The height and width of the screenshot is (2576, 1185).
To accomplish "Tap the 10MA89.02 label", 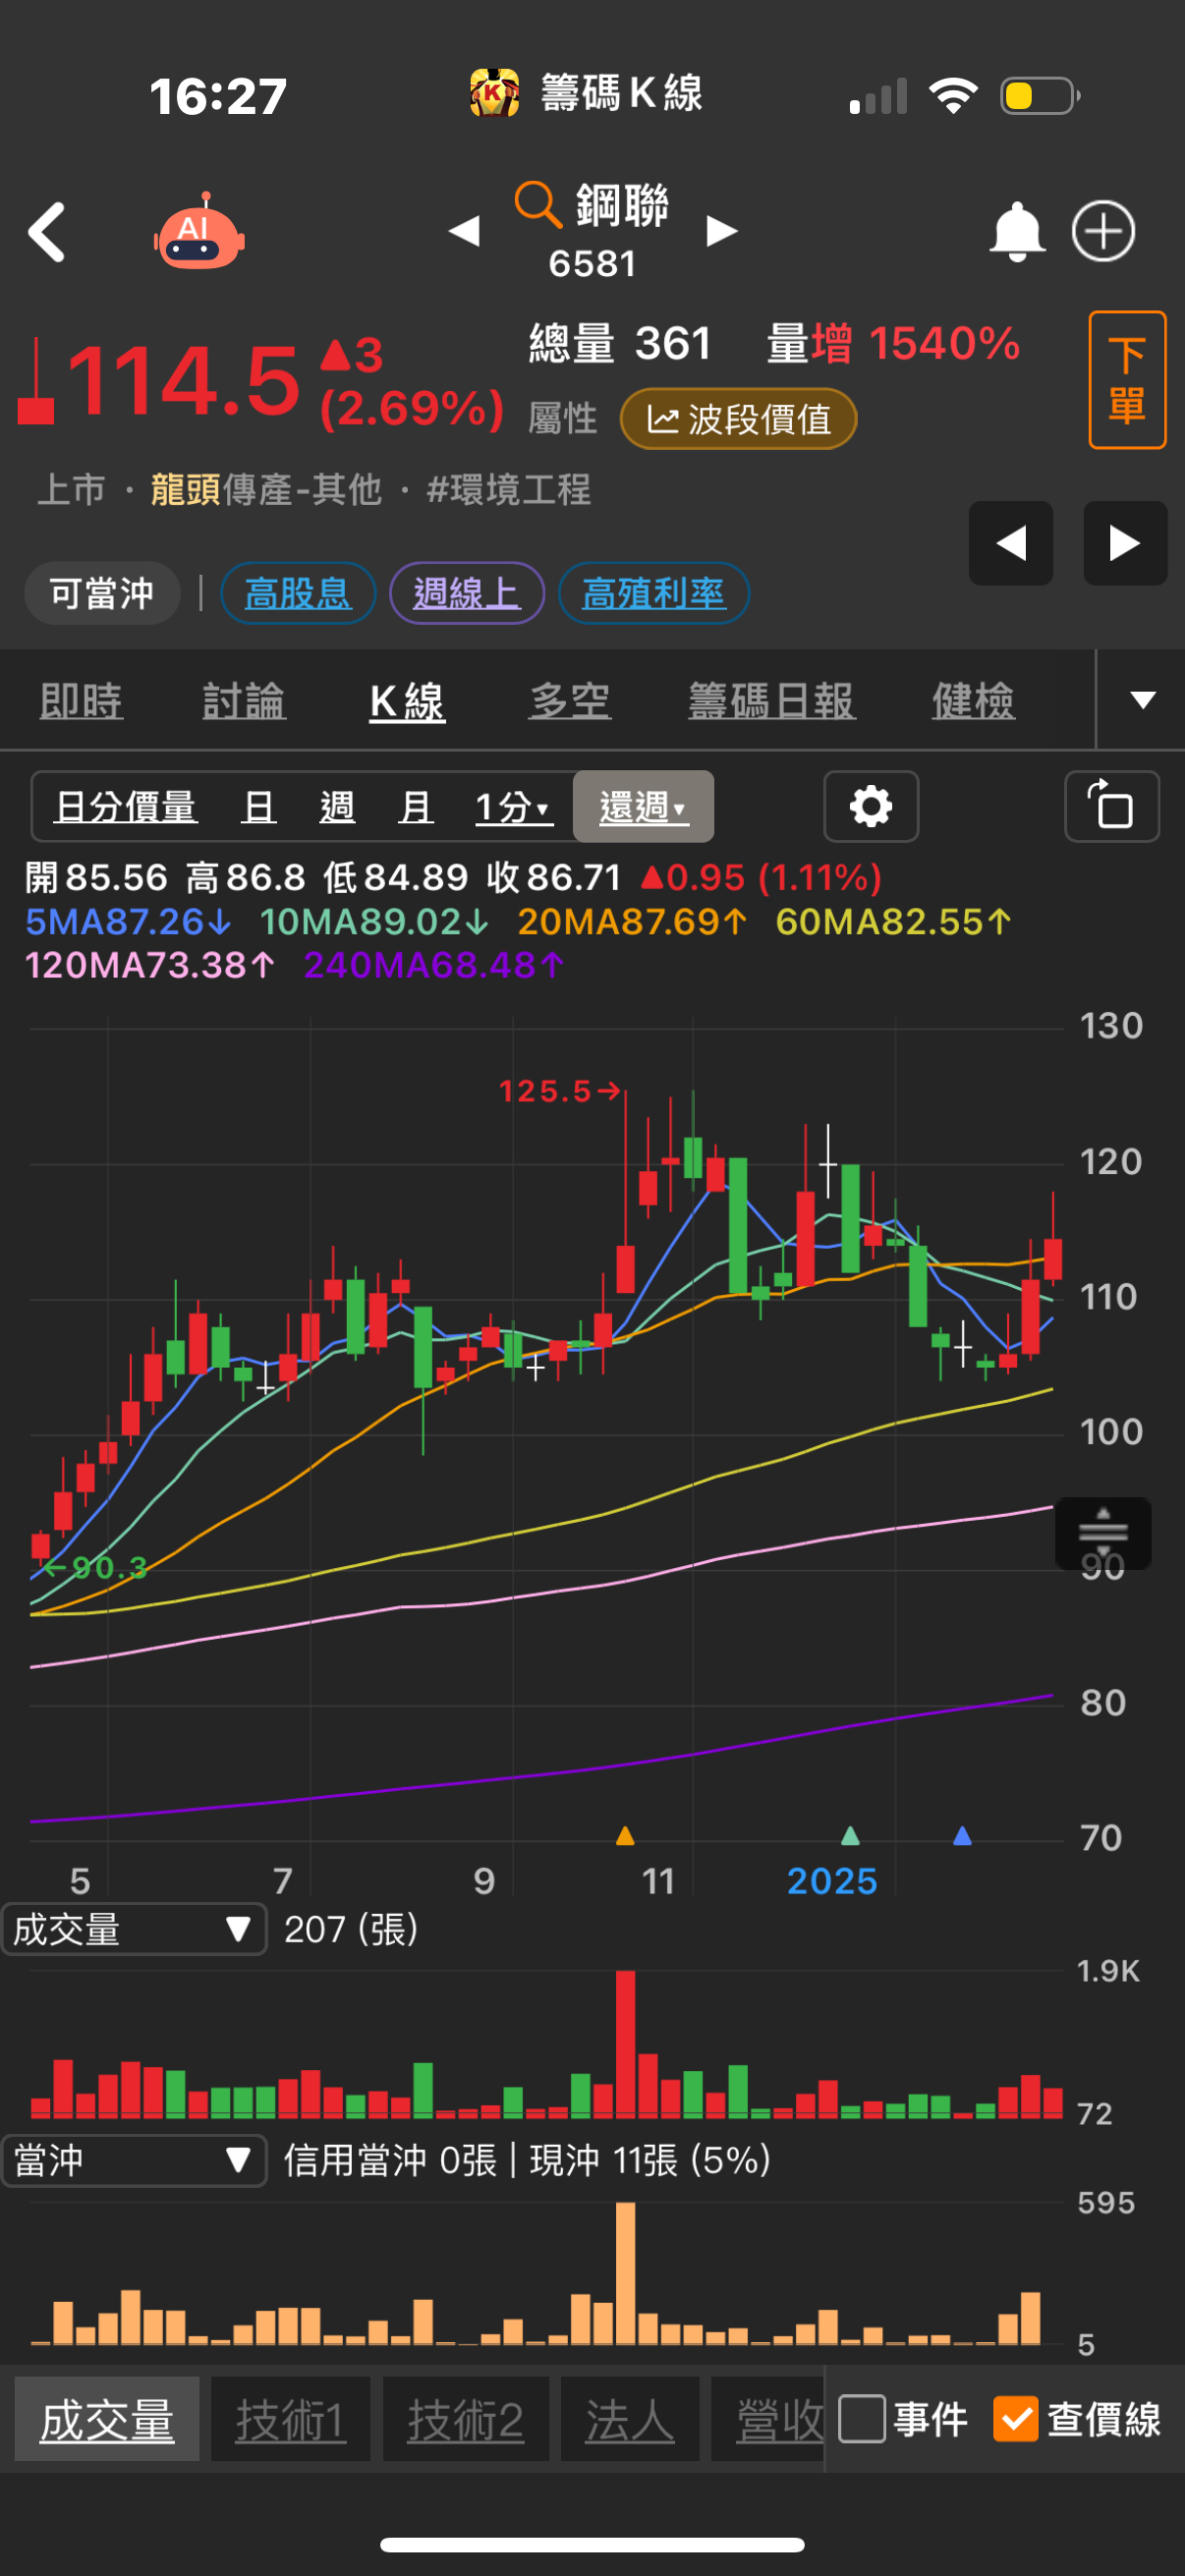I will click(374, 921).
